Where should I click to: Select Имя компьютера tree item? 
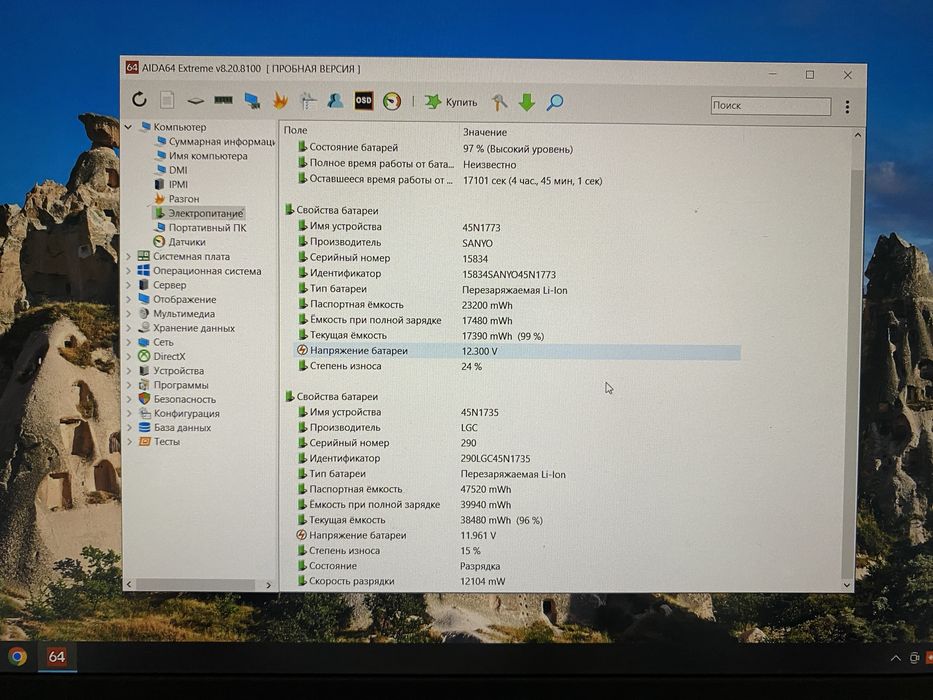(208, 156)
